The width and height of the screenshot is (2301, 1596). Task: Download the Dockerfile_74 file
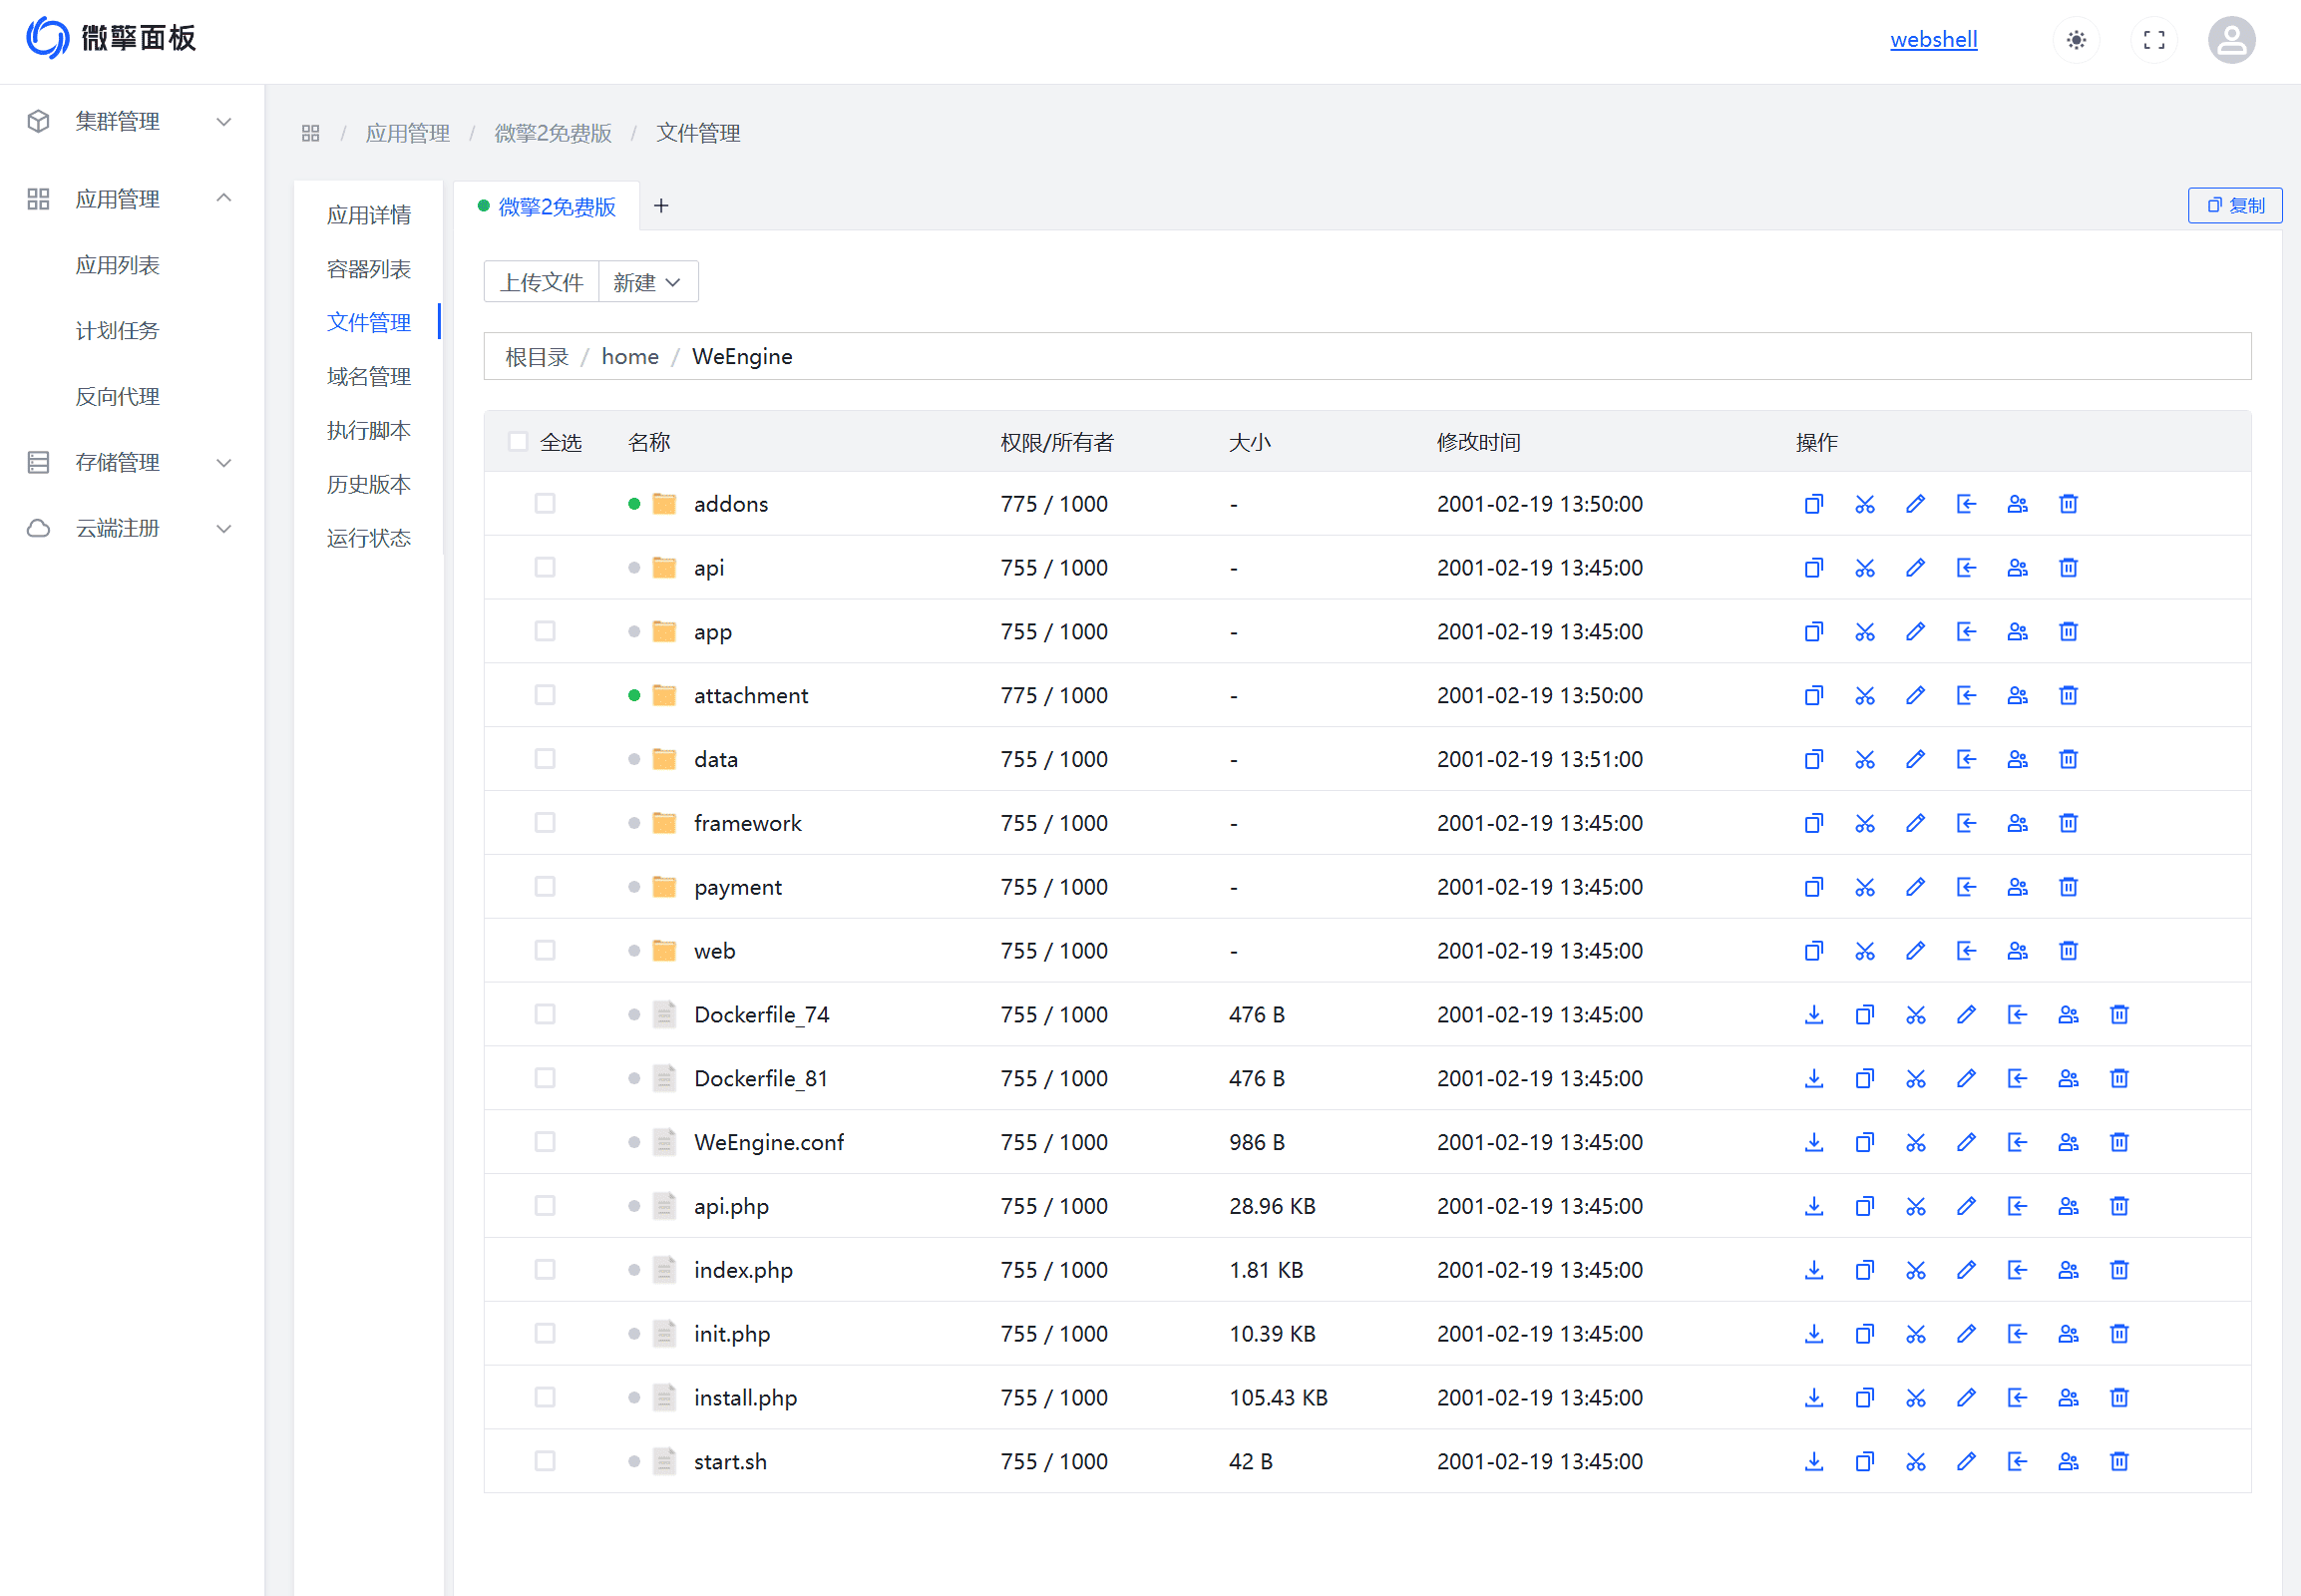tap(1813, 1015)
